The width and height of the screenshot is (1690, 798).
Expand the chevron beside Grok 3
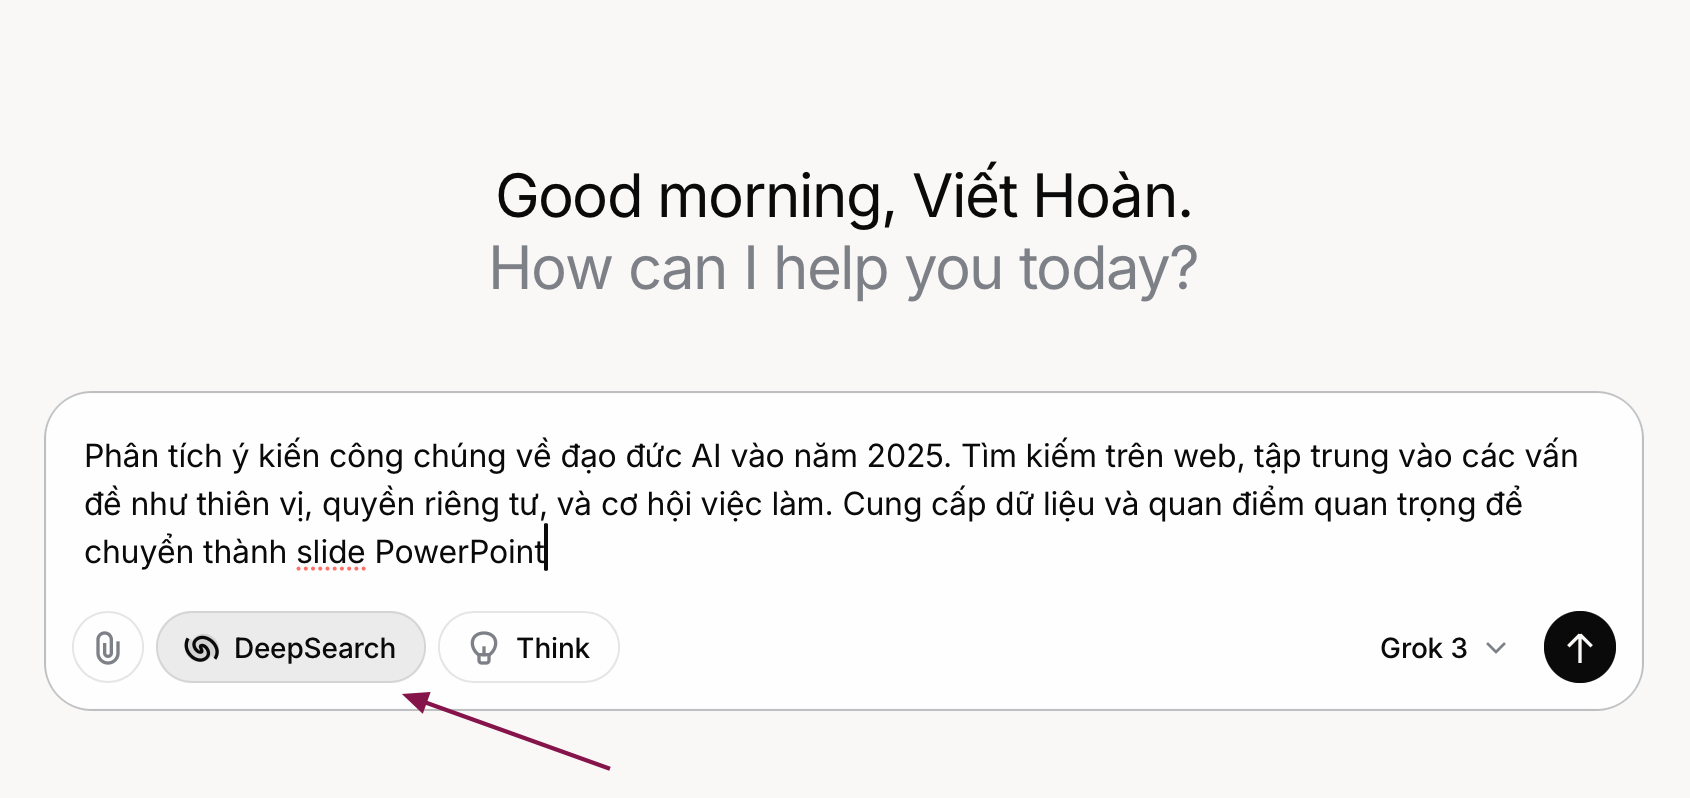[1496, 648]
